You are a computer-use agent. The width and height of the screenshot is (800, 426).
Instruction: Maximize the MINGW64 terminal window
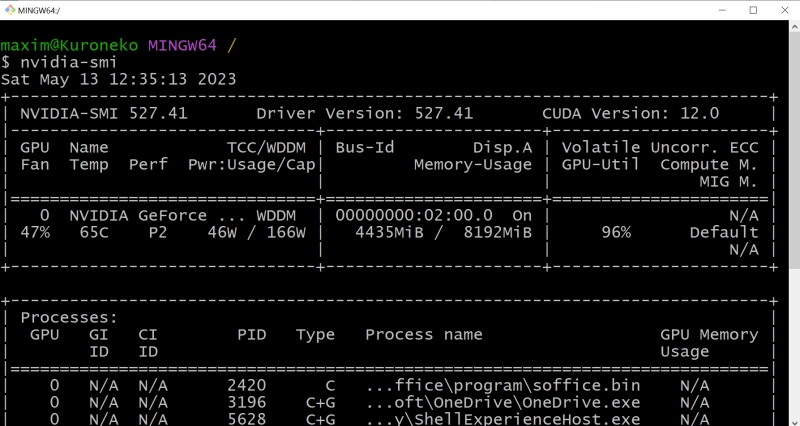pyautogui.click(x=753, y=10)
